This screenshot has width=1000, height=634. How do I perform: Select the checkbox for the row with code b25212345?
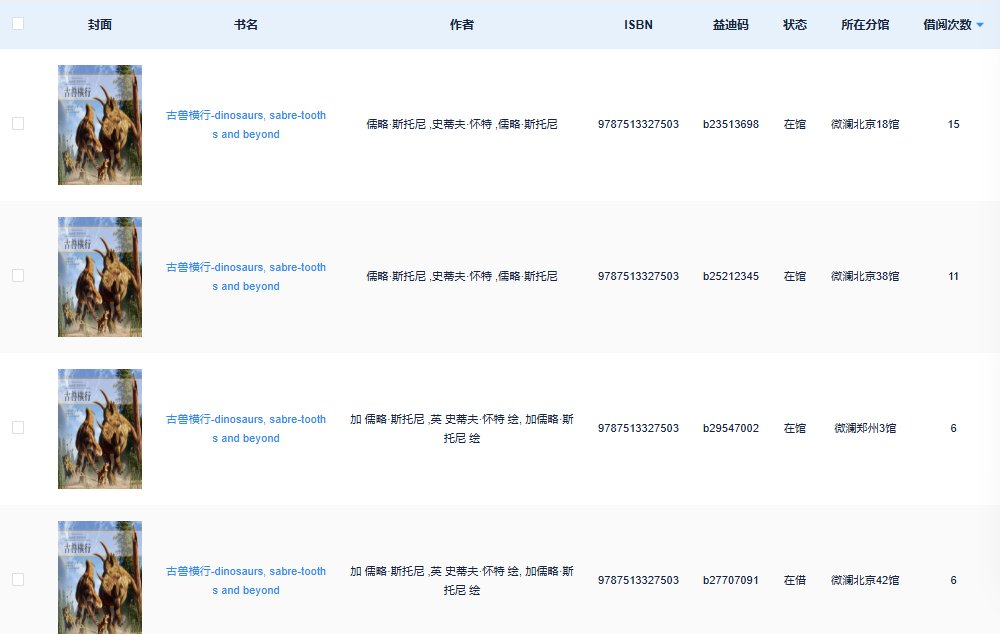pos(18,275)
